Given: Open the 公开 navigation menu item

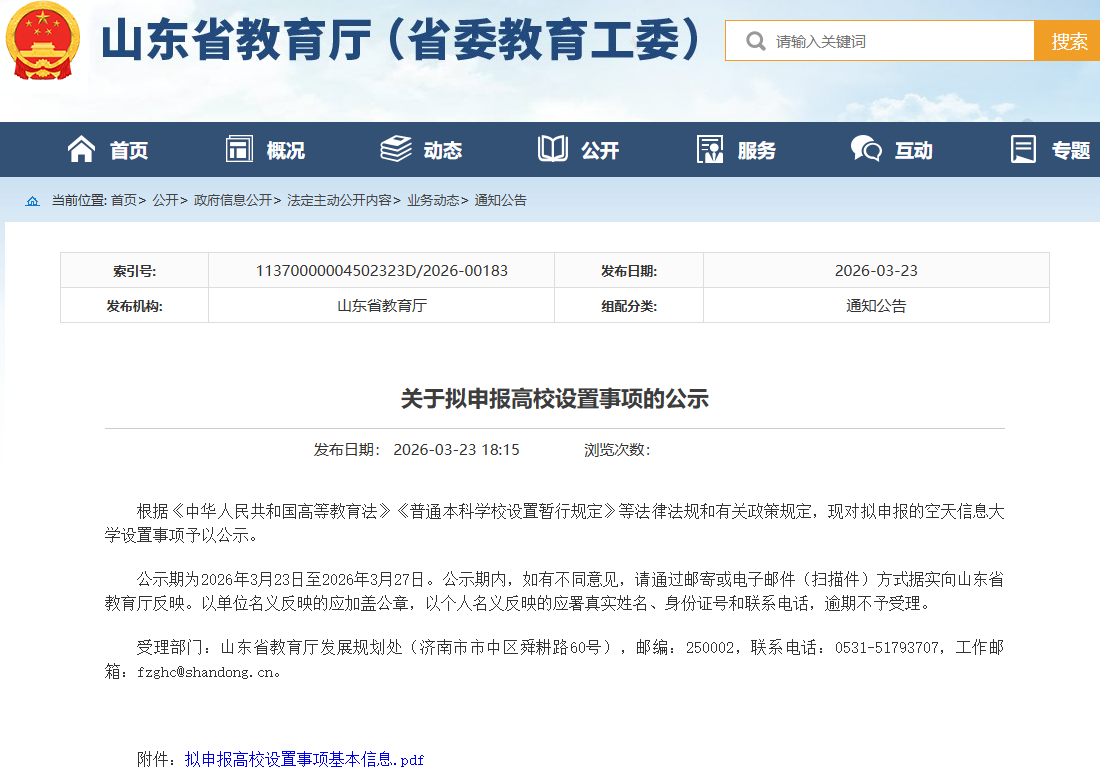Looking at the screenshot, I should coord(600,151).
